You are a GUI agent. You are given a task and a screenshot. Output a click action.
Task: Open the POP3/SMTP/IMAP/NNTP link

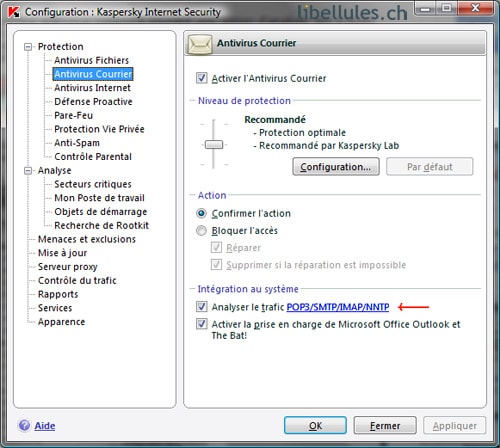click(x=338, y=307)
